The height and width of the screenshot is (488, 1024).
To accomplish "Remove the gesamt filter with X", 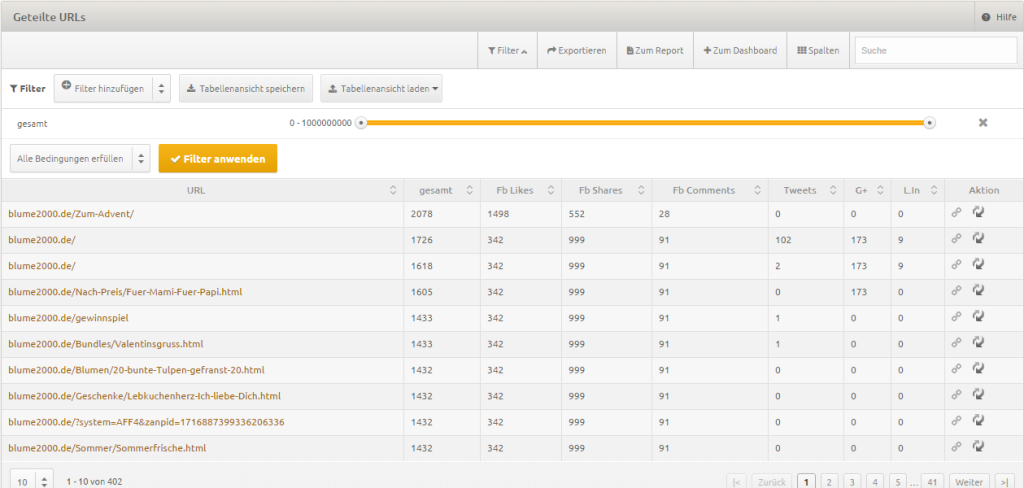I will pyautogui.click(x=982, y=123).
